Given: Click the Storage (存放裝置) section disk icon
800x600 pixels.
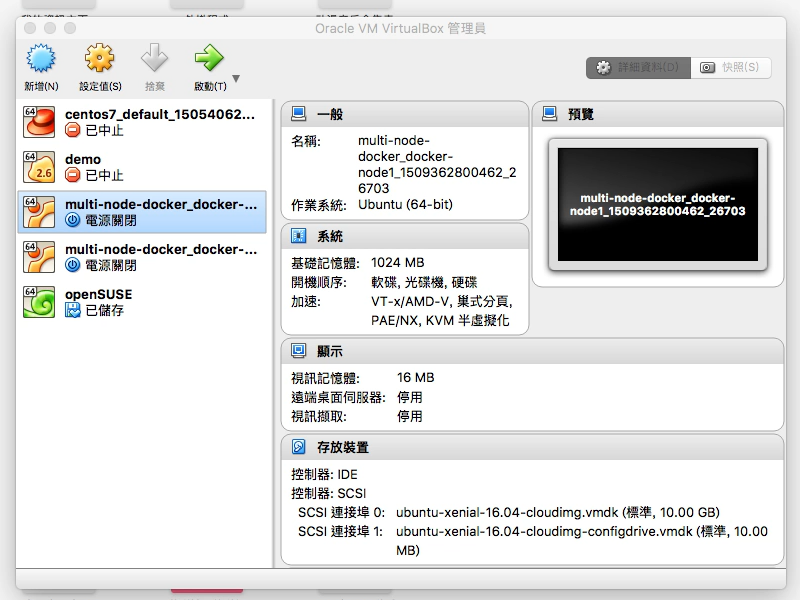Looking at the screenshot, I should click(x=298, y=446).
